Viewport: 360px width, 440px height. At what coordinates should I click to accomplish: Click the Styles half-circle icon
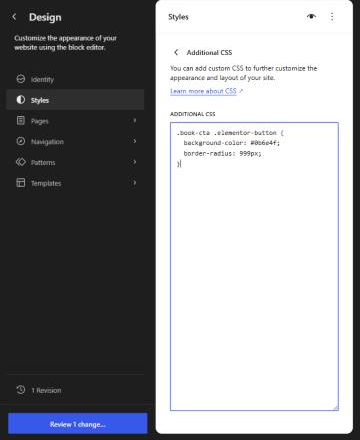[x=21, y=100]
